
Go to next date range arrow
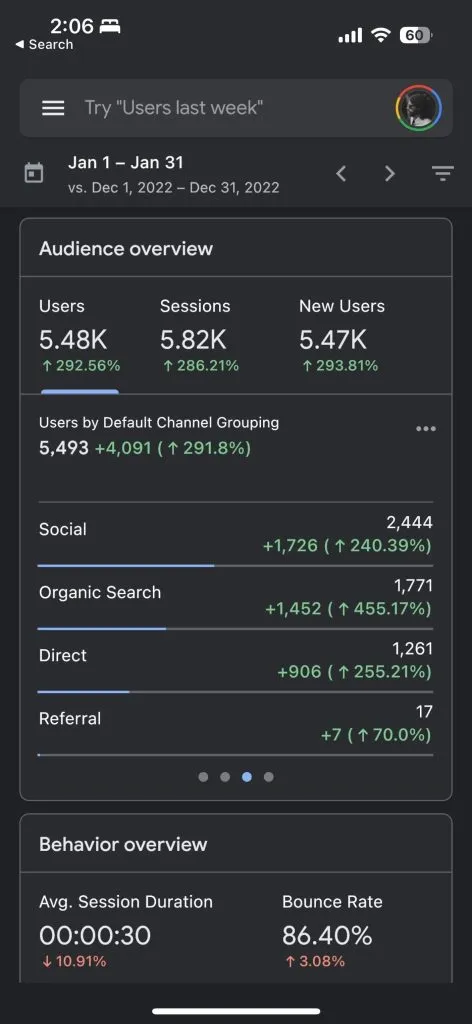pyautogui.click(x=390, y=173)
